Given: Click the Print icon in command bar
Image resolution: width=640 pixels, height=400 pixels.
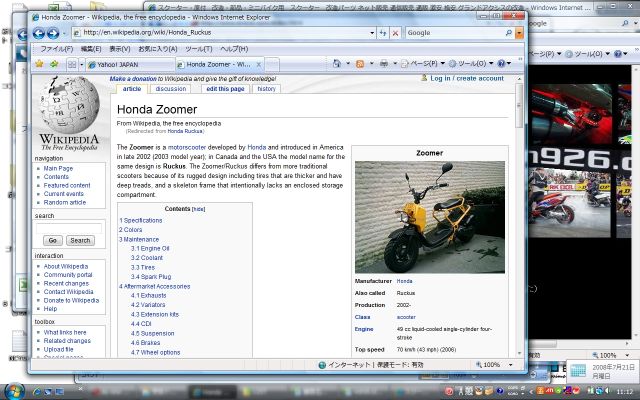Looking at the screenshot, I should pyautogui.click(x=384, y=64).
